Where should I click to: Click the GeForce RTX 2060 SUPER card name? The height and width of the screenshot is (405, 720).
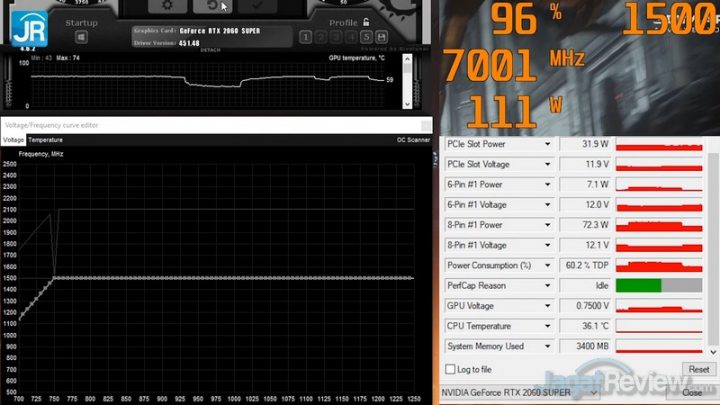[219, 31]
